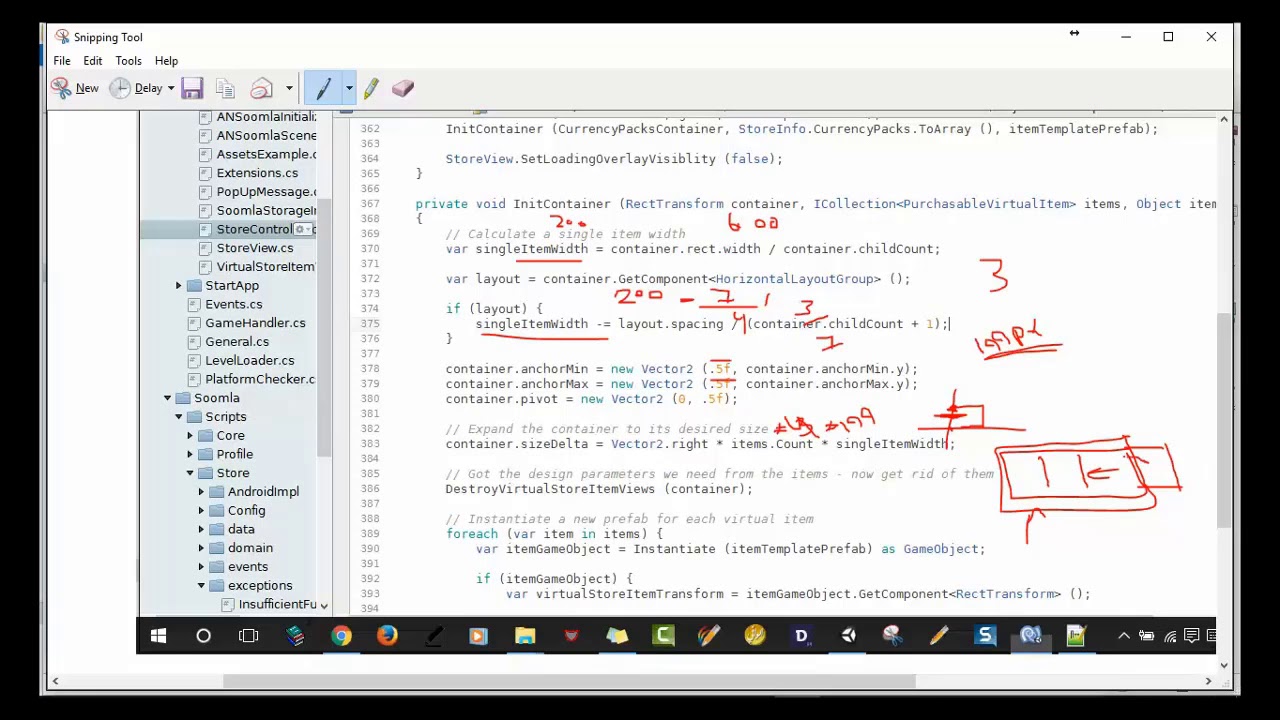This screenshot has width=1280, height=720.
Task: Expand the StartApp folder
Action: click(x=179, y=286)
